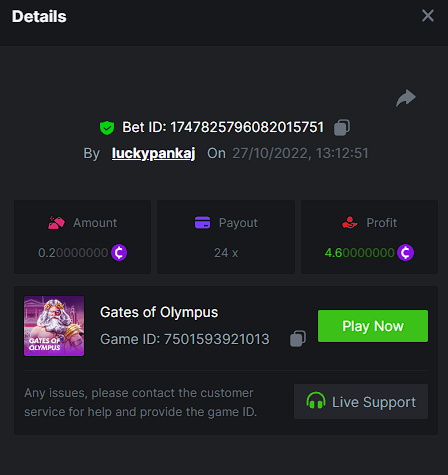Click the share arrow icon
The image size is (448, 475).
(x=406, y=98)
